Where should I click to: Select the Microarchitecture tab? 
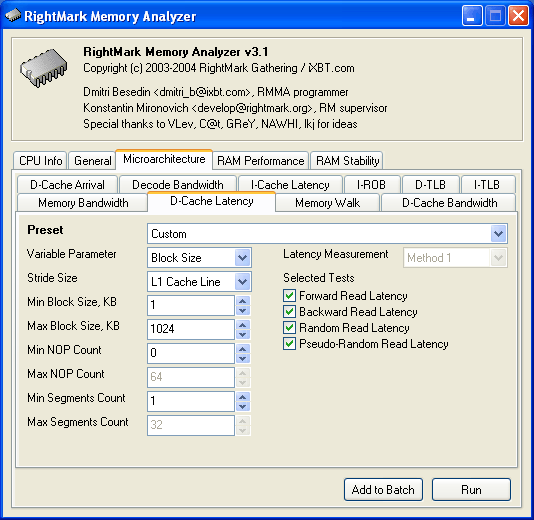[x=164, y=159]
